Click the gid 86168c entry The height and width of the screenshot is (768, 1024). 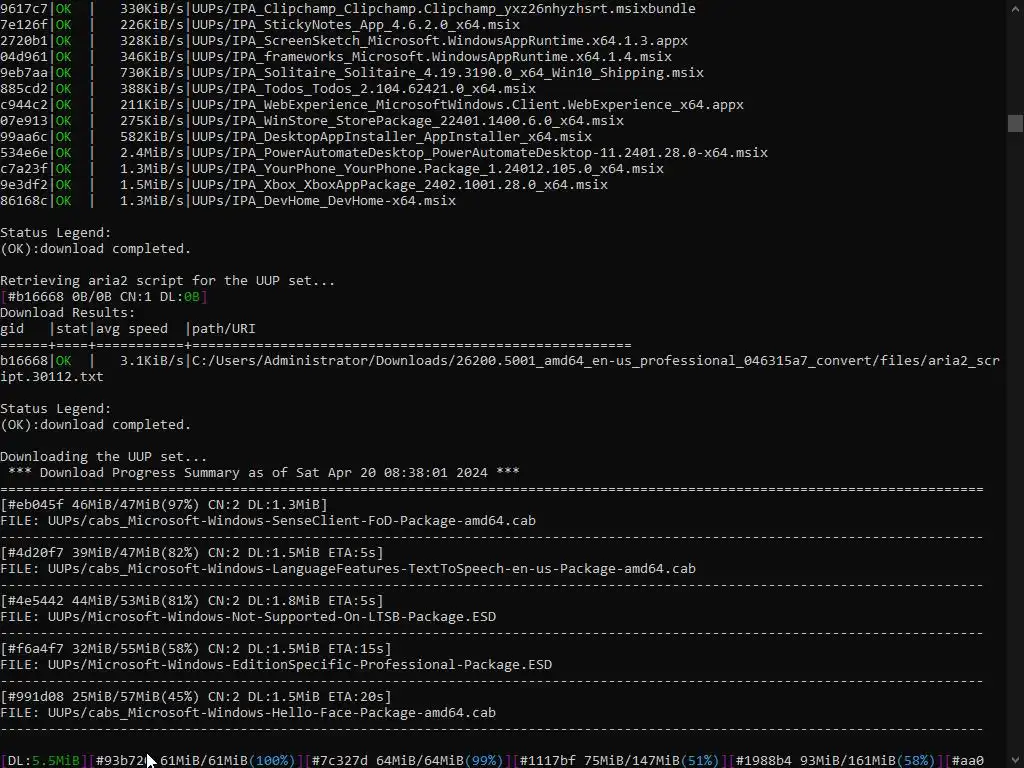click(24, 200)
